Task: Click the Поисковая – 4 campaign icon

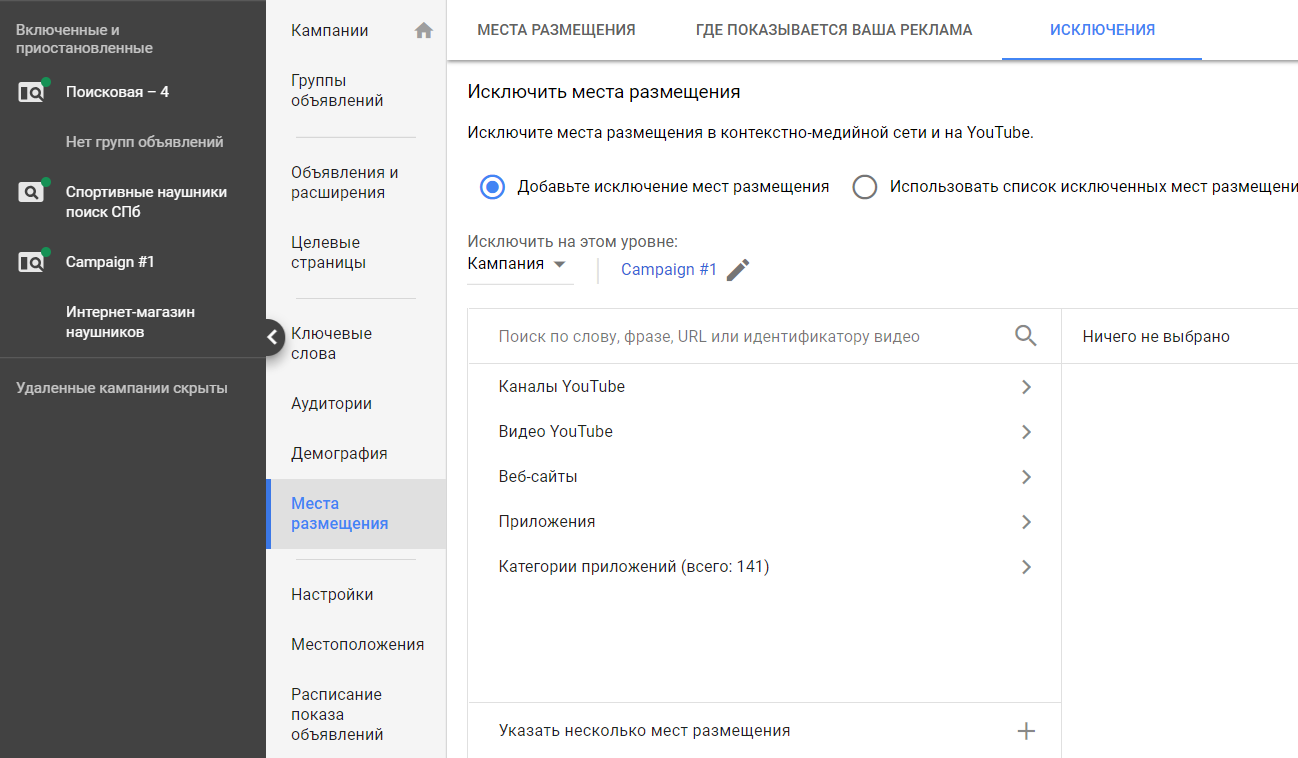Action: [x=32, y=92]
